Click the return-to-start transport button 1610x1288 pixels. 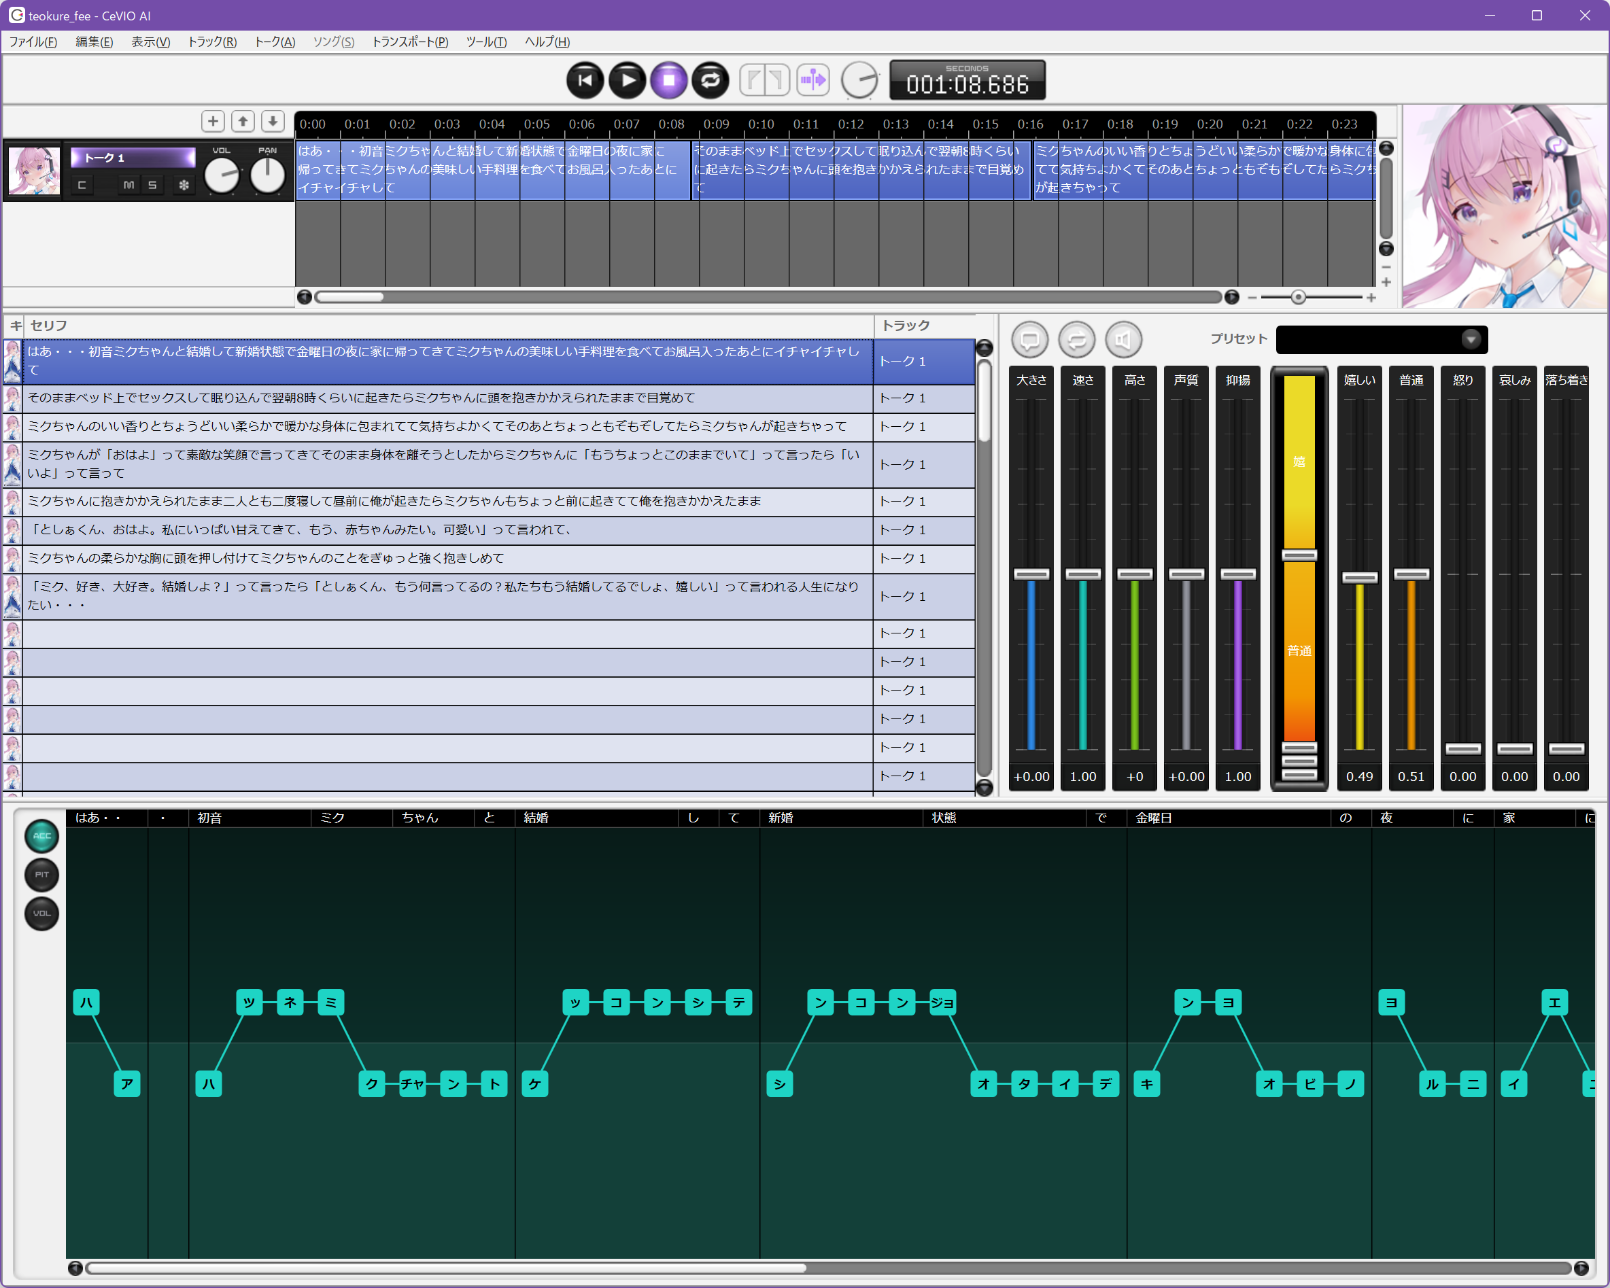[x=585, y=80]
